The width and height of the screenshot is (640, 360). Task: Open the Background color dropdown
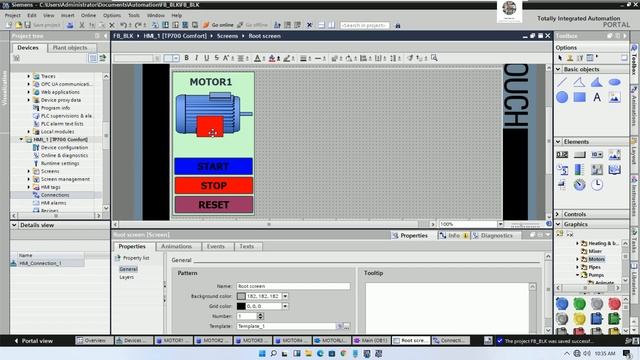(285, 296)
